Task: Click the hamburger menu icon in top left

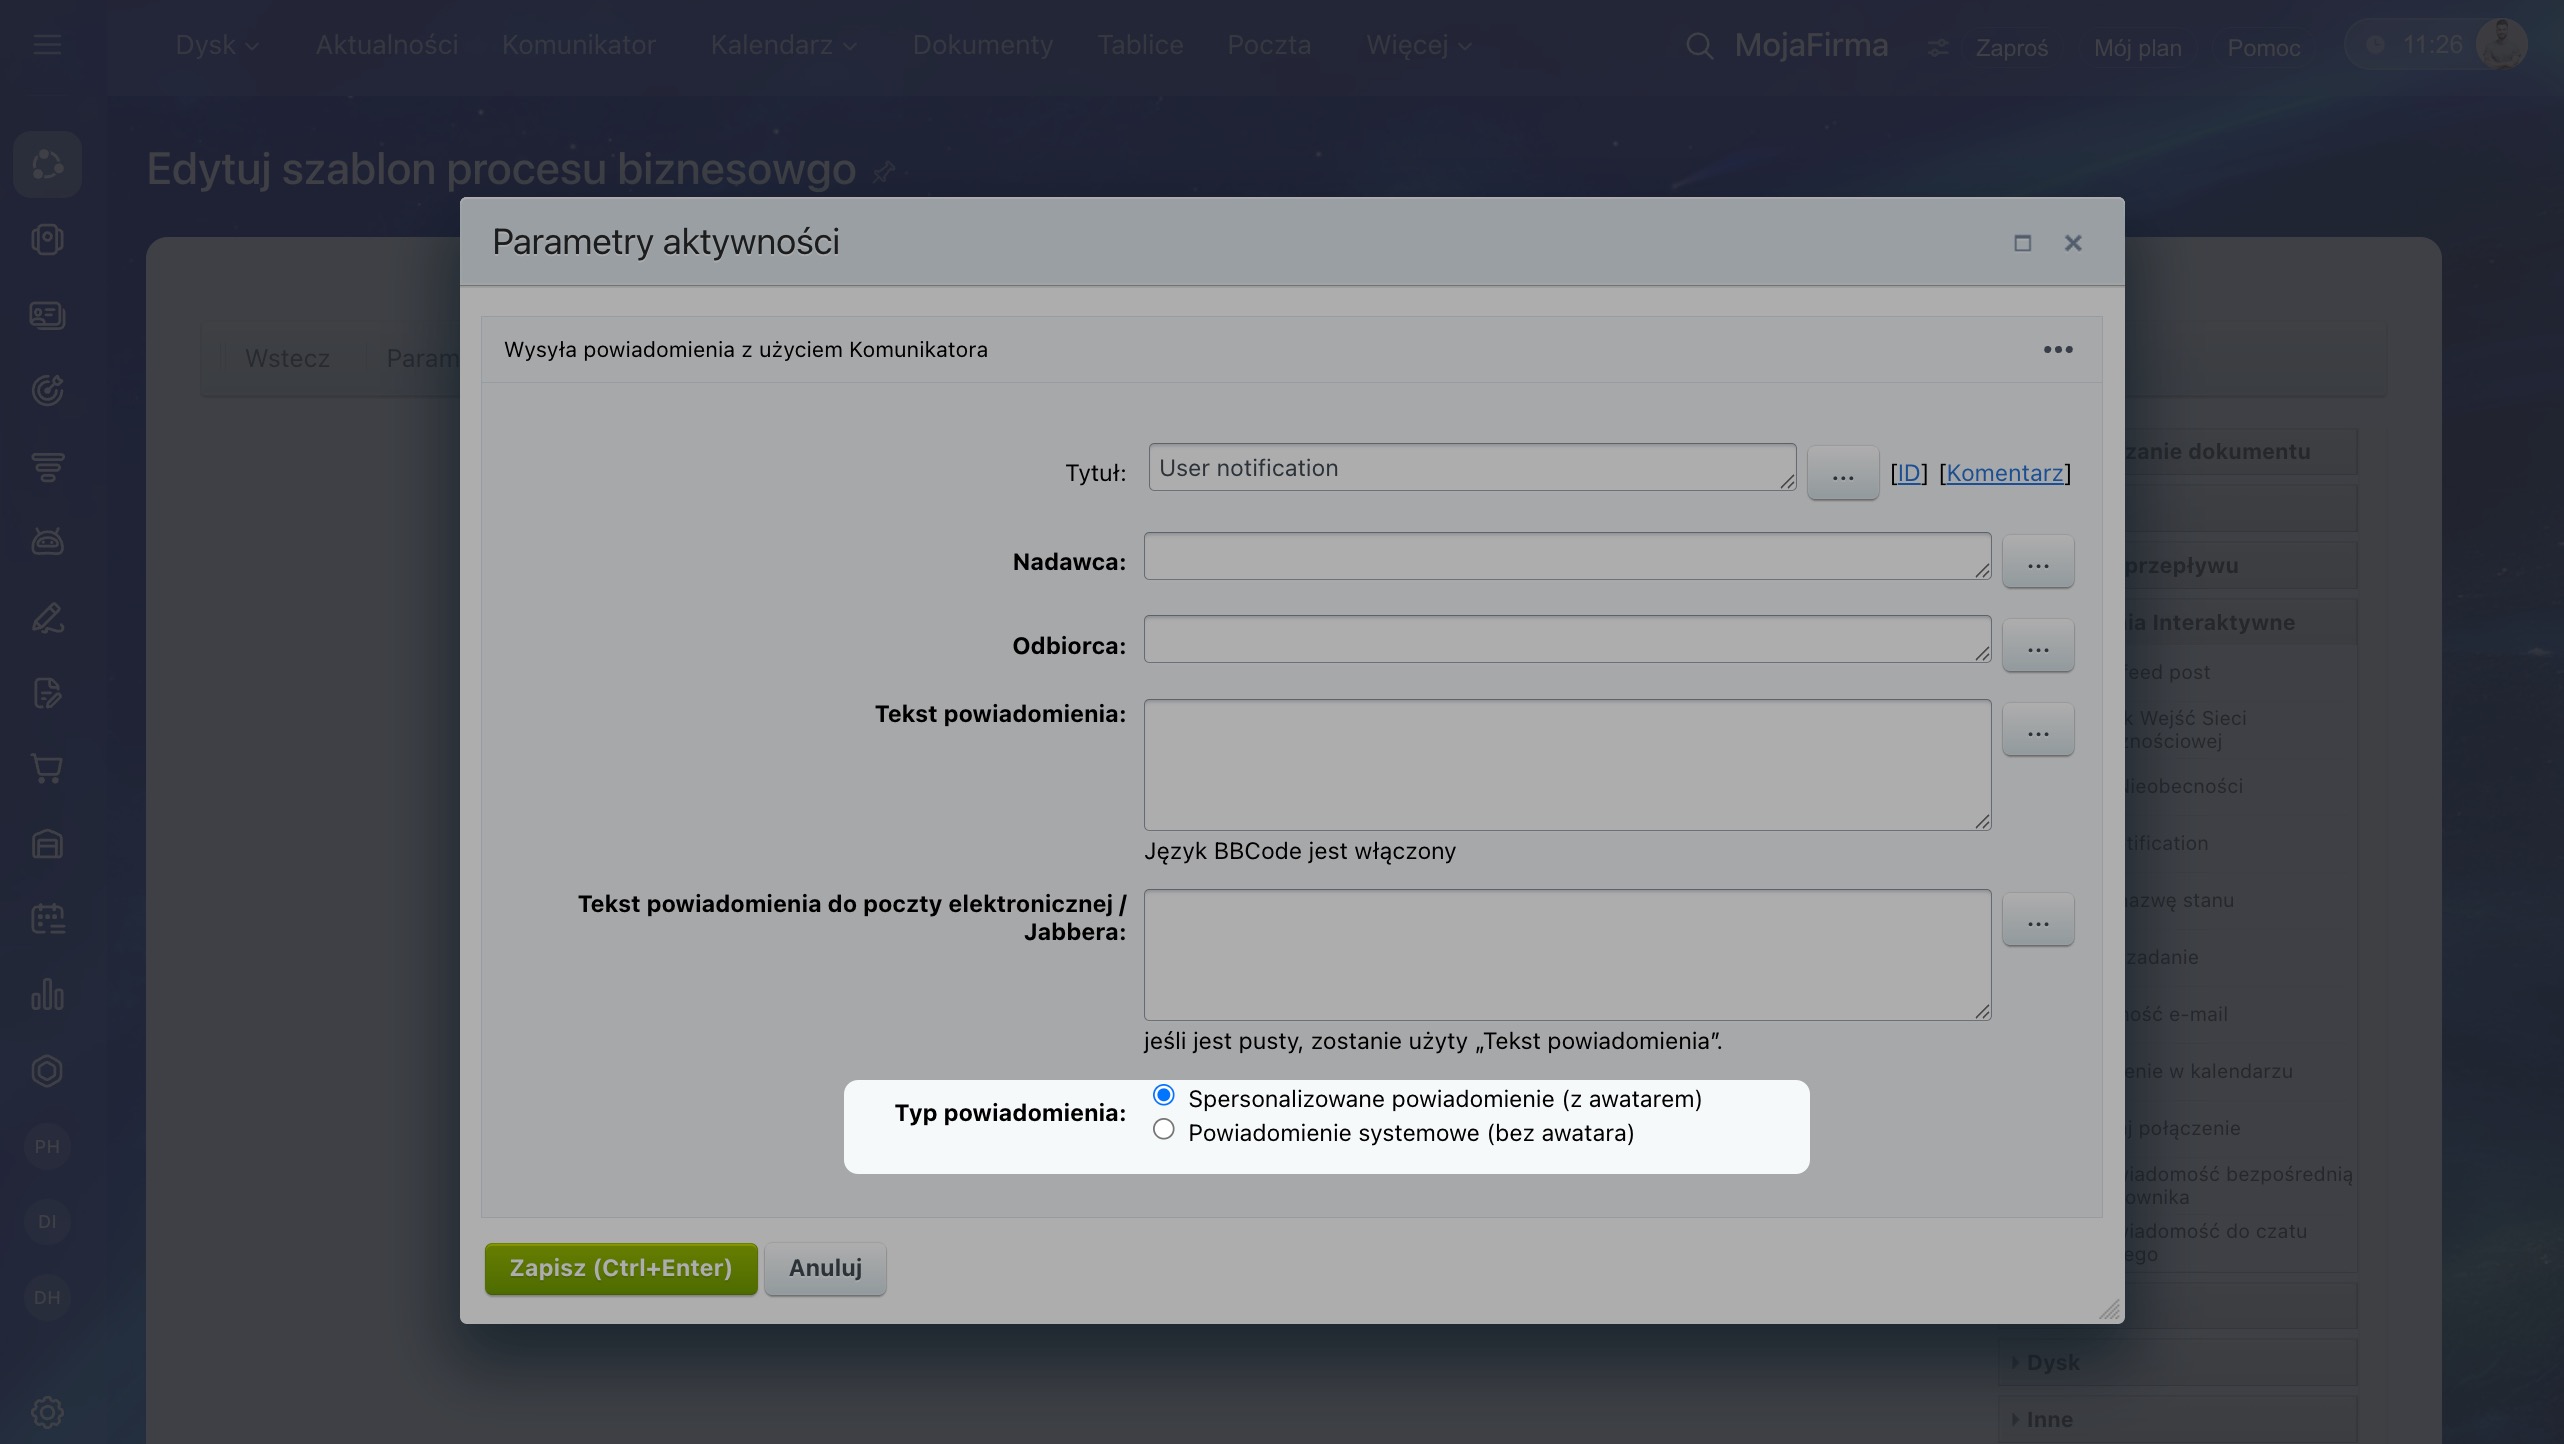Action: pyautogui.click(x=47, y=45)
